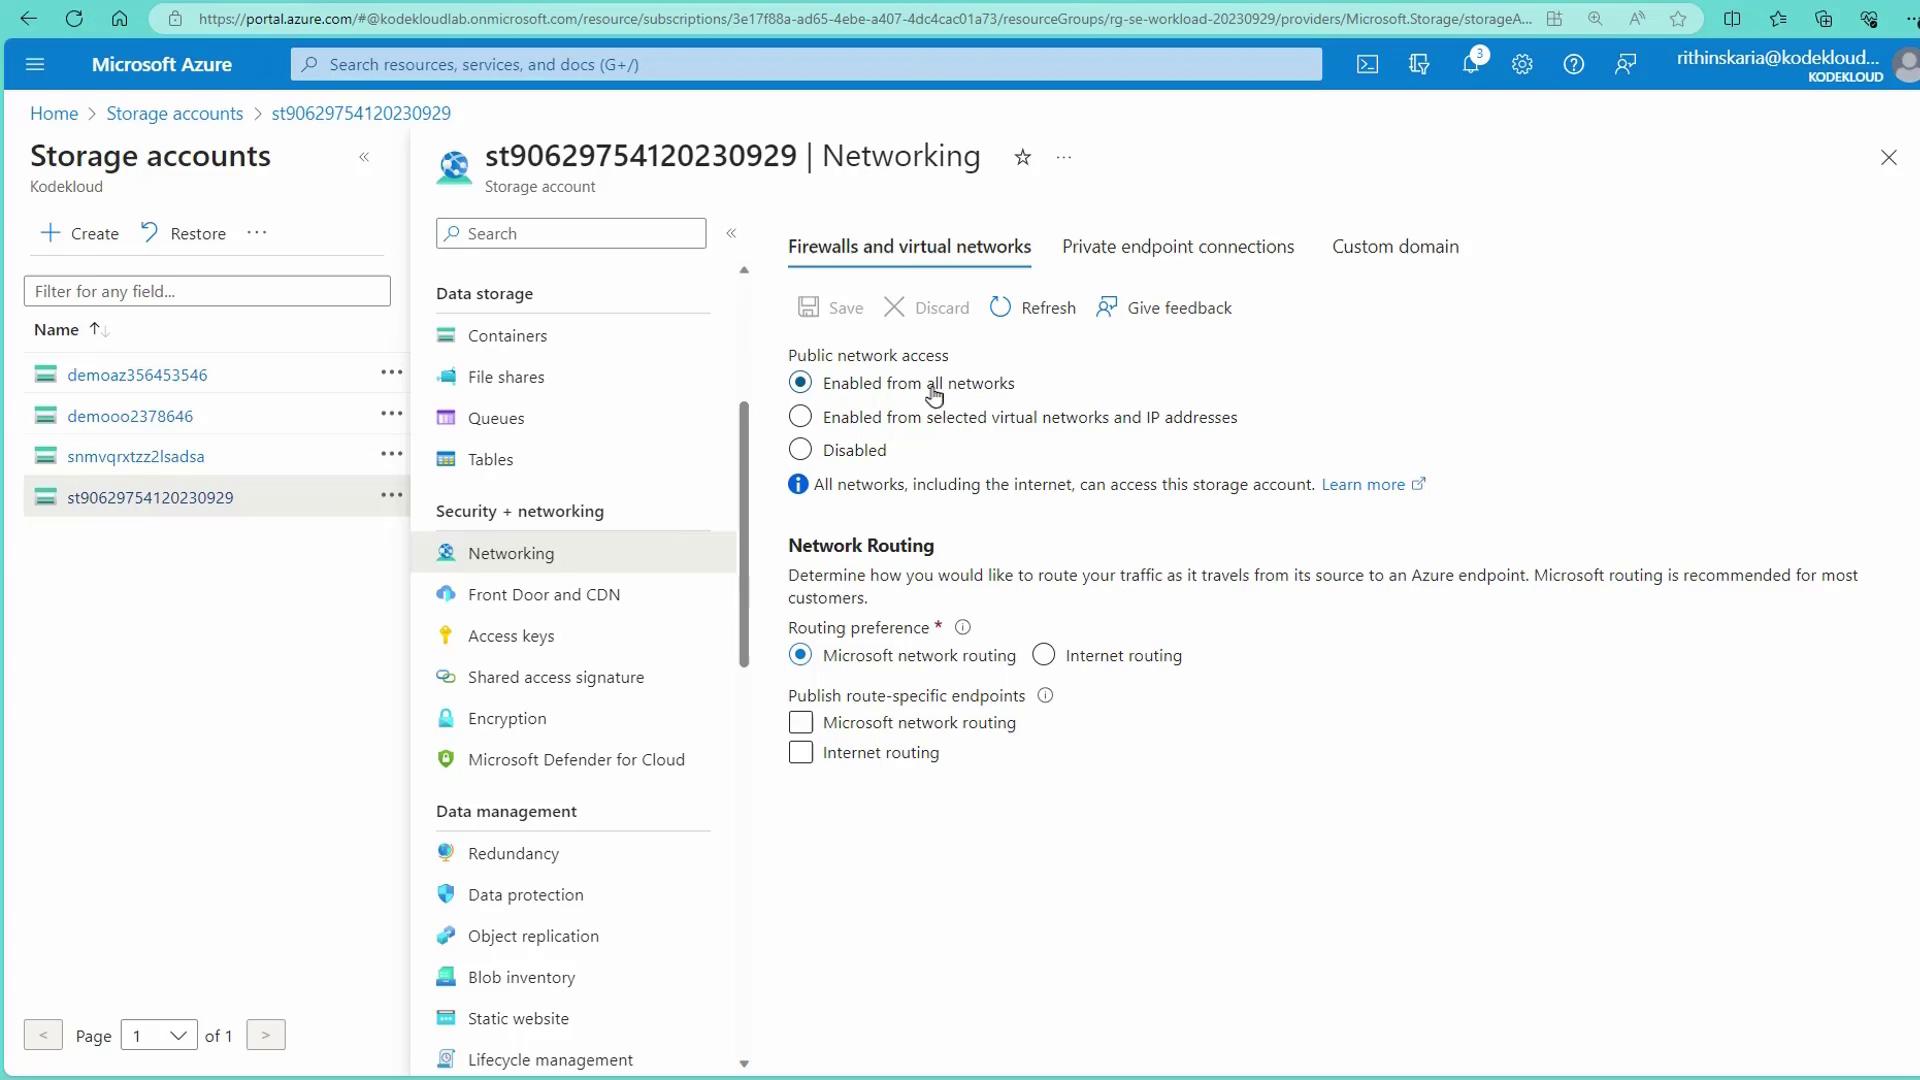Collapse the Storage accounts list pane
This screenshot has height=1080, width=1920.
pos(364,158)
